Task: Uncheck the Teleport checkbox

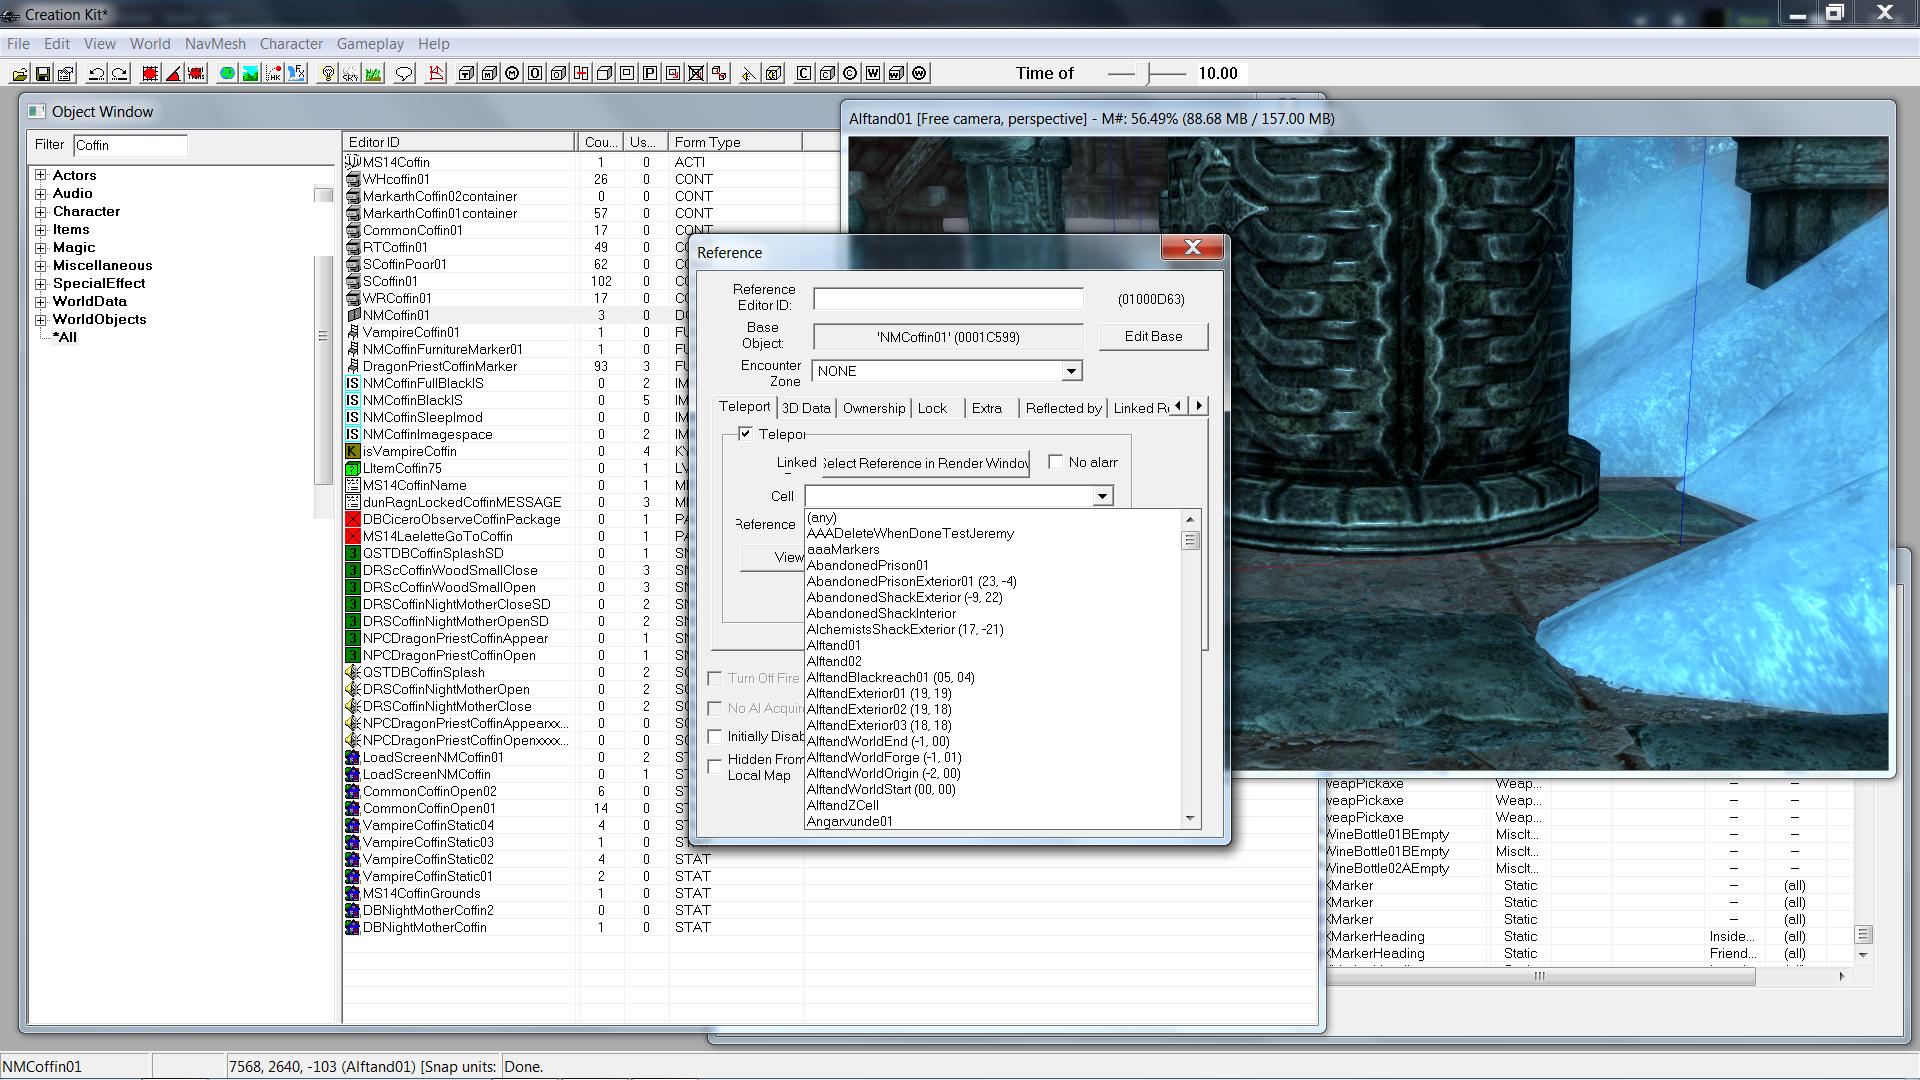Action: [745, 433]
